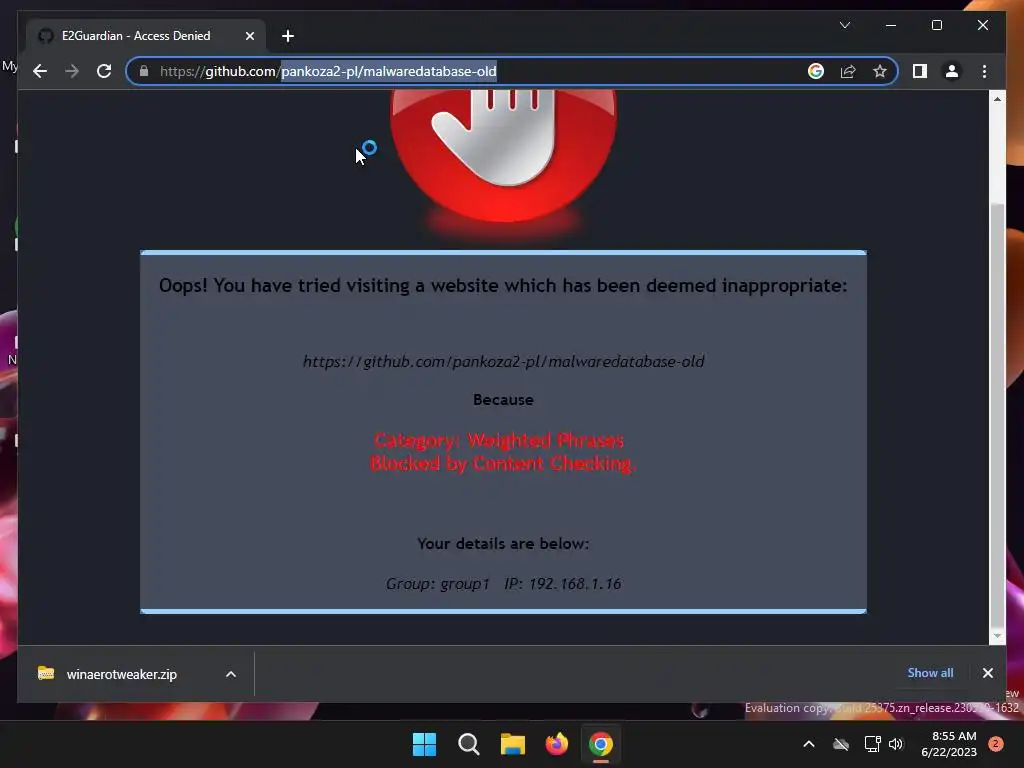Image resolution: width=1024 pixels, height=768 pixels.
Task: Share this page using share icon
Action: 848,71
